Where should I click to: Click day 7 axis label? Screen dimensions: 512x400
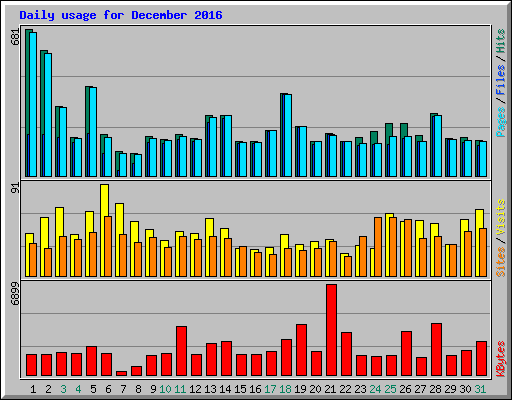pyautogui.click(x=123, y=389)
